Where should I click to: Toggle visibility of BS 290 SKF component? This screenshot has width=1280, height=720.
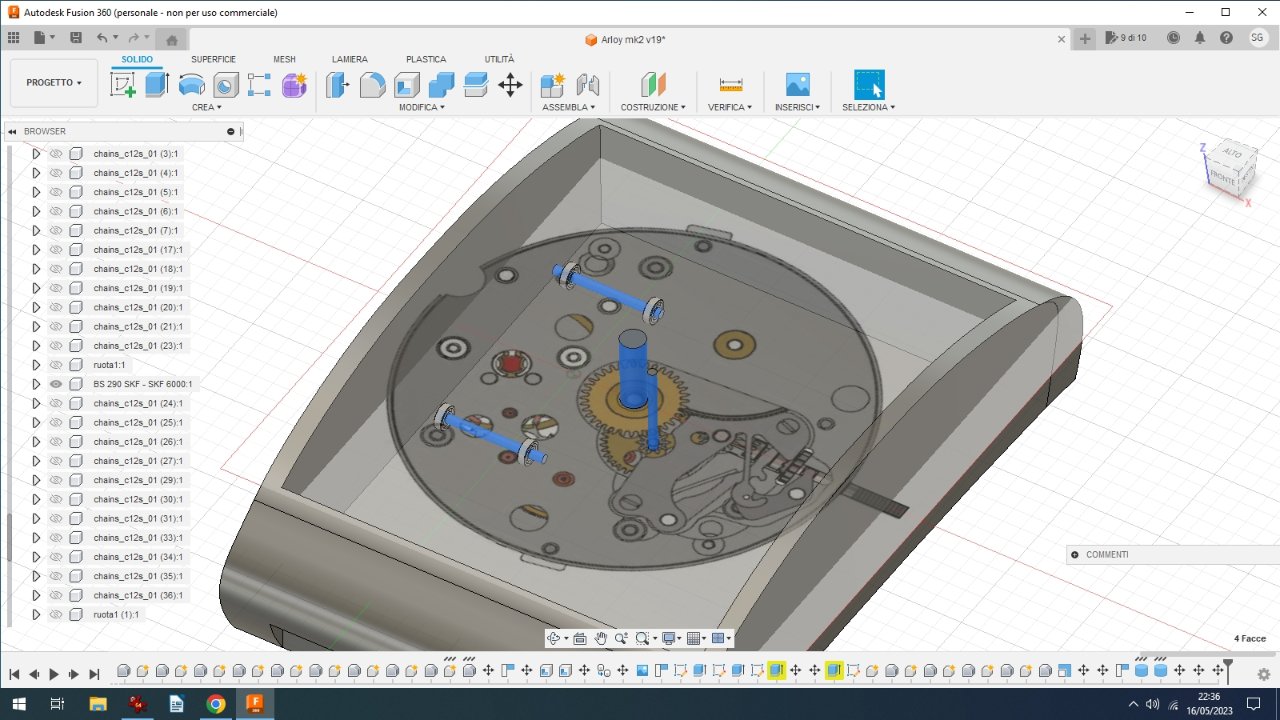pyautogui.click(x=56, y=384)
